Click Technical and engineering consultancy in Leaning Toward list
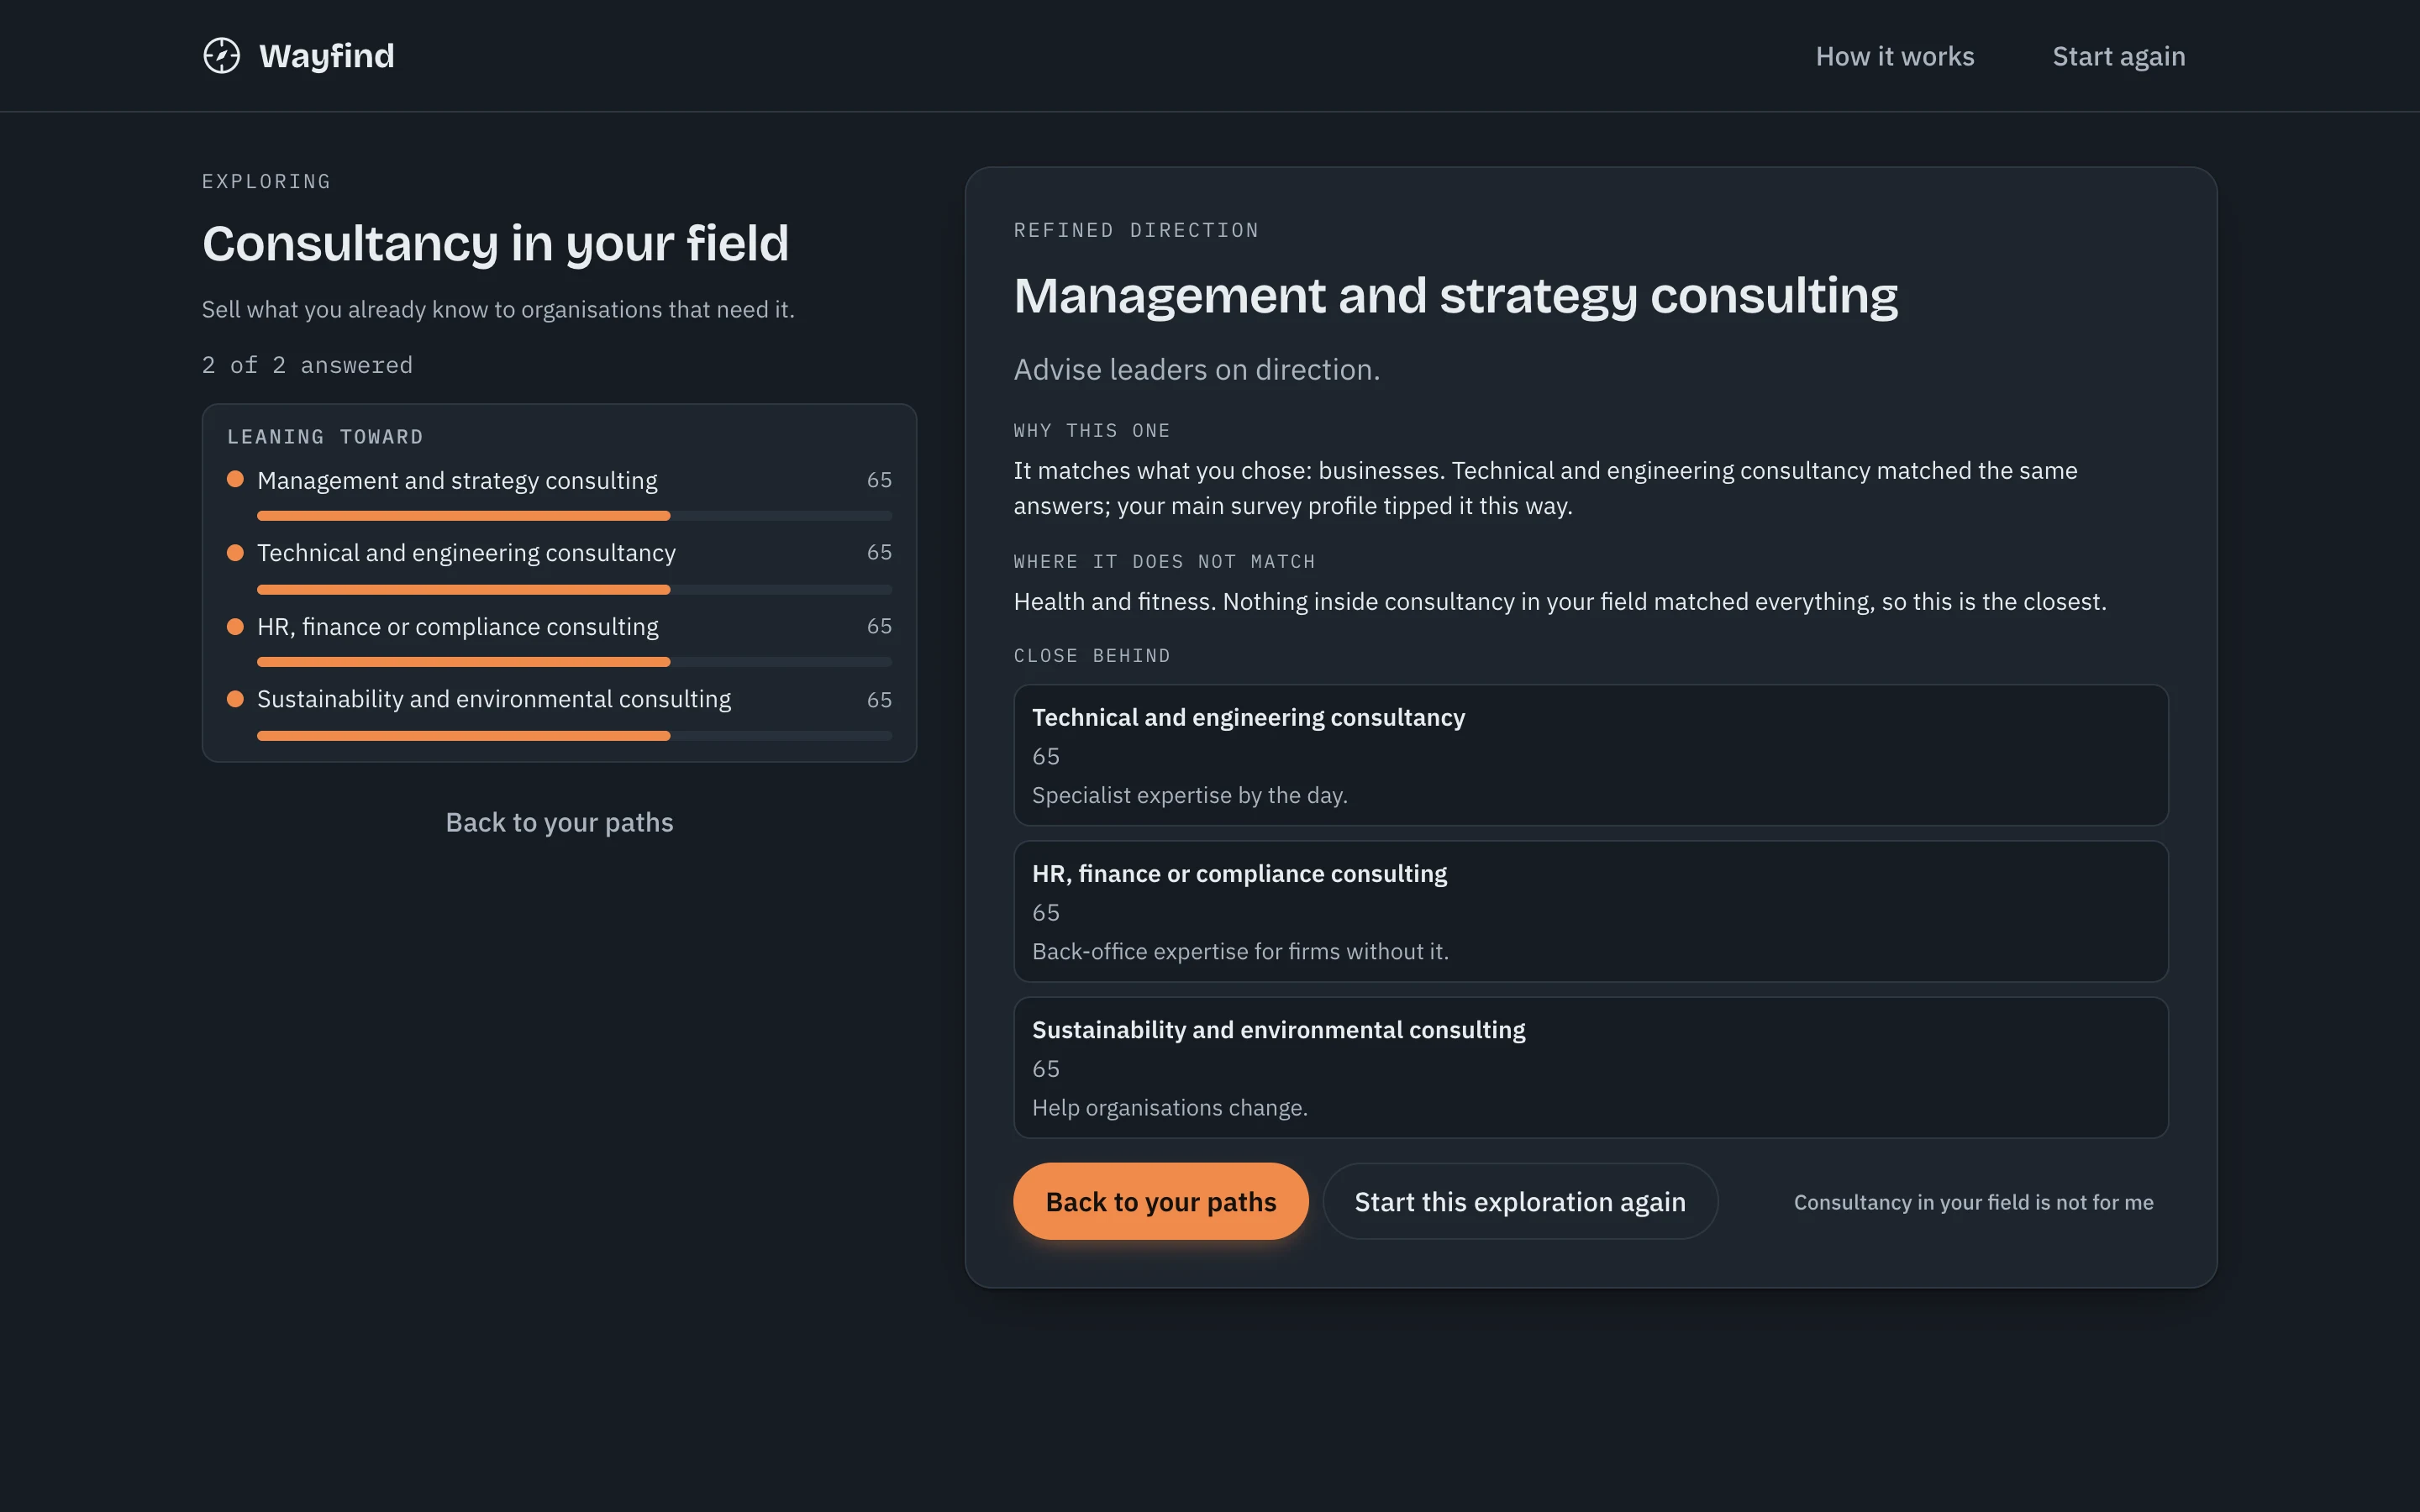This screenshot has height=1512, width=2420. tap(466, 553)
